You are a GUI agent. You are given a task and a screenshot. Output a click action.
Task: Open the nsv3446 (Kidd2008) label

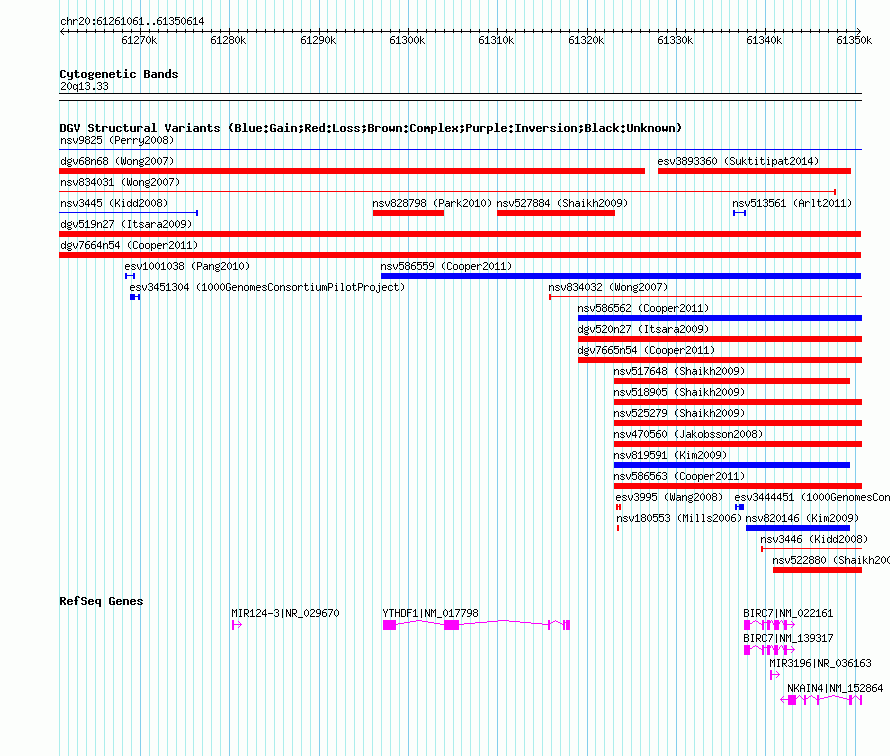tap(813, 539)
